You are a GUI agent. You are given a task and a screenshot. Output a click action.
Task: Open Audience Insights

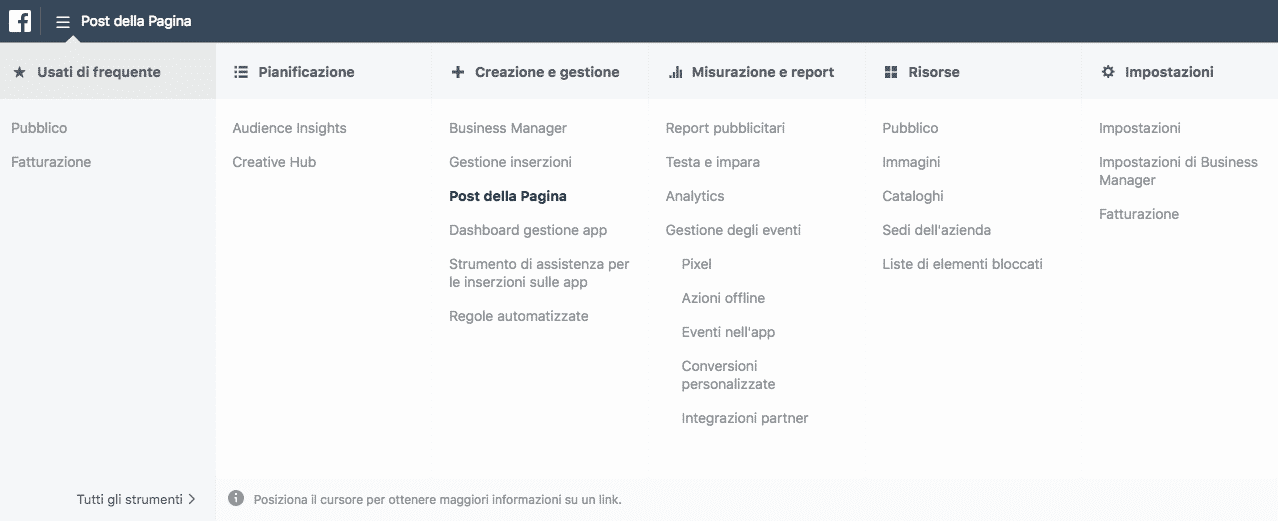pyautogui.click(x=289, y=128)
